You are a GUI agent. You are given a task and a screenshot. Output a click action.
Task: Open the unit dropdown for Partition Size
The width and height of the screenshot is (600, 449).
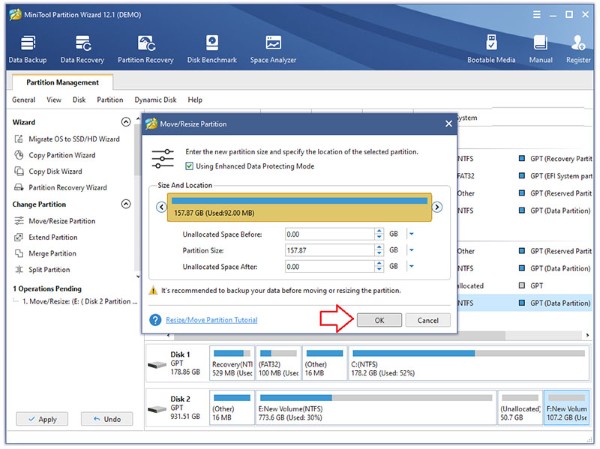[411, 251]
